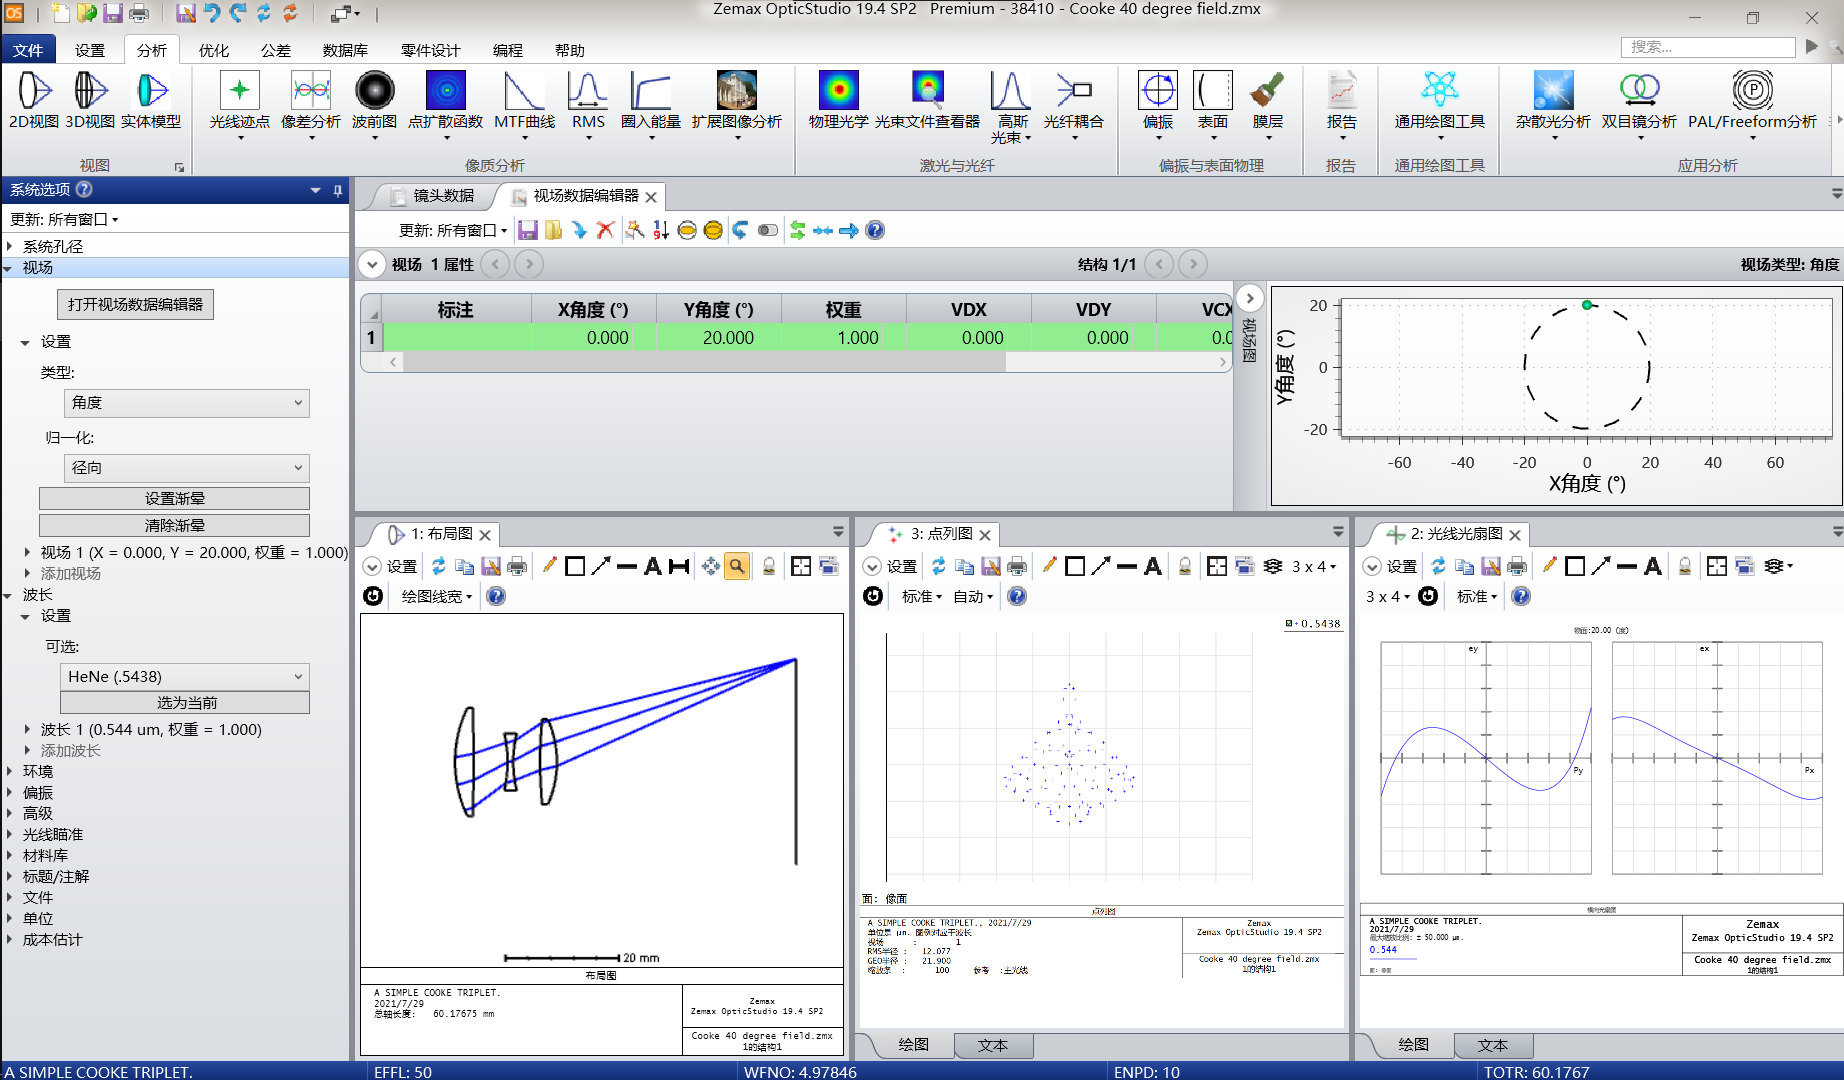
Task: Open the 光束文件查看器
Action: (928, 100)
